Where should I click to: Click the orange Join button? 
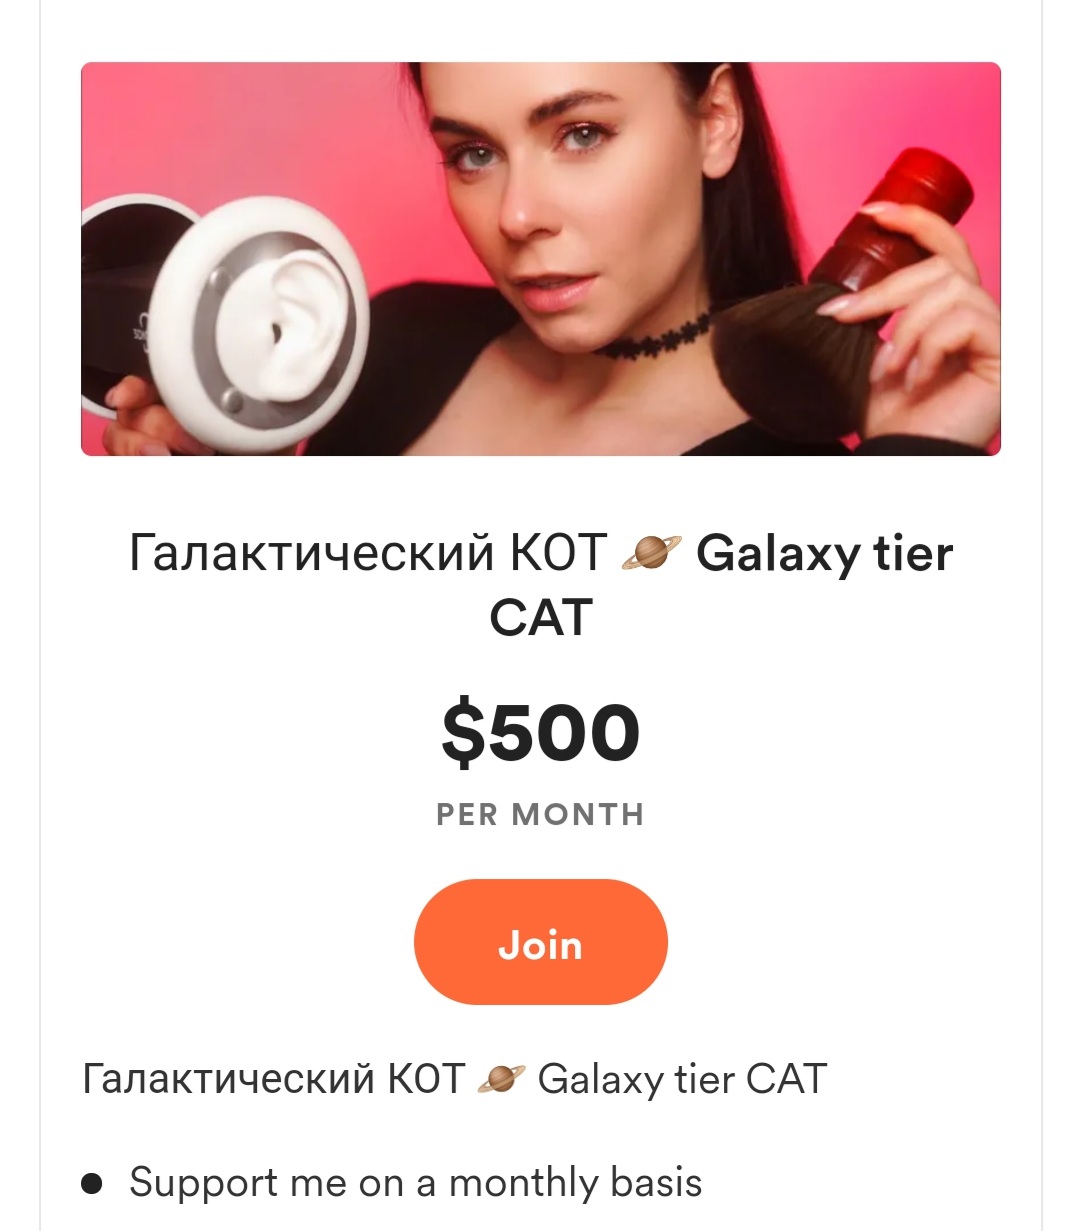[x=540, y=942]
